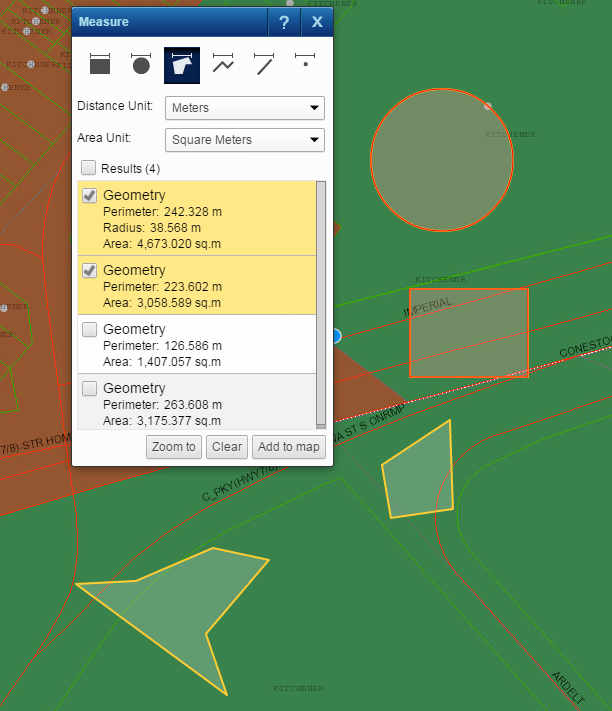Image resolution: width=612 pixels, height=711 pixels.
Task: Check the Geometry with perimeter 263.608 m
Action: point(90,388)
